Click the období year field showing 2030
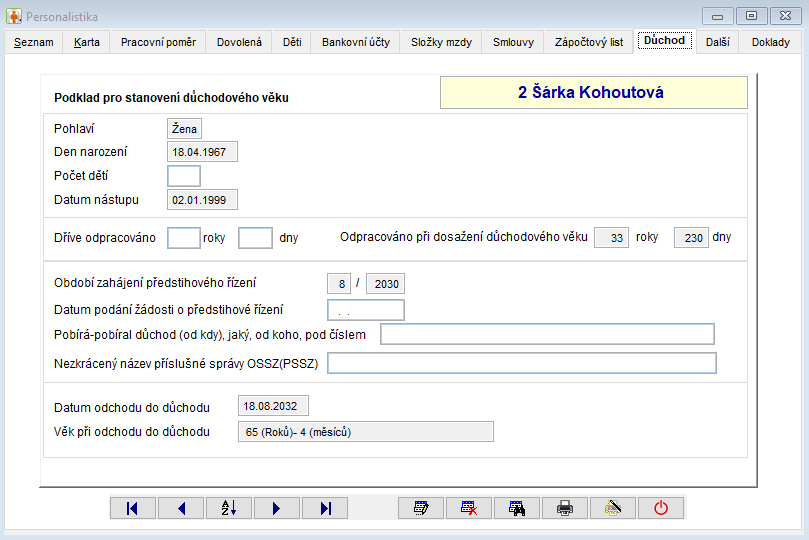Image resolution: width=809 pixels, height=540 pixels. coord(385,284)
